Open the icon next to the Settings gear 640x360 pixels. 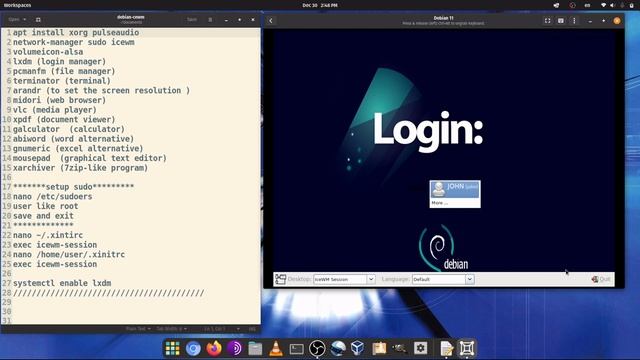coord(400,348)
